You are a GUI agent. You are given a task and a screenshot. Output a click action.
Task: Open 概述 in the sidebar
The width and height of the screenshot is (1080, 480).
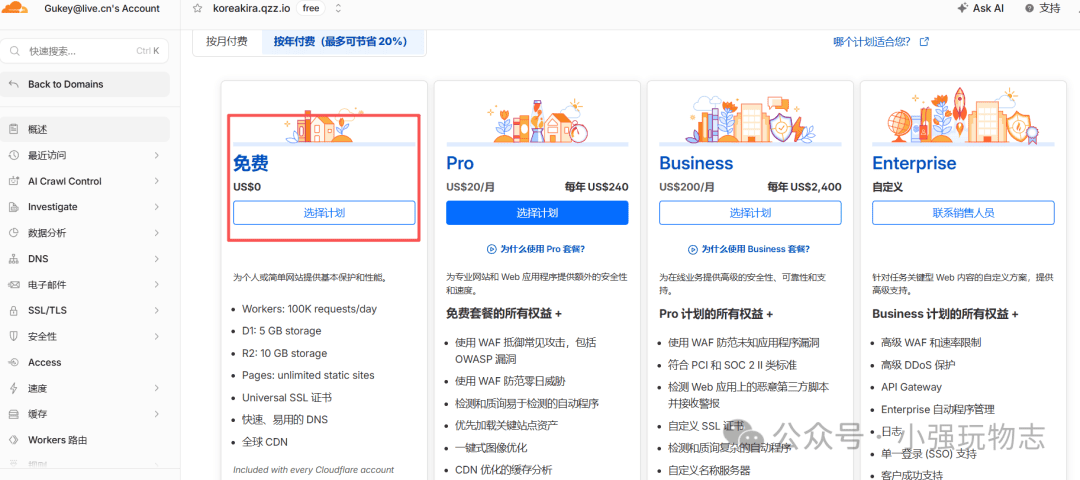(85, 129)
